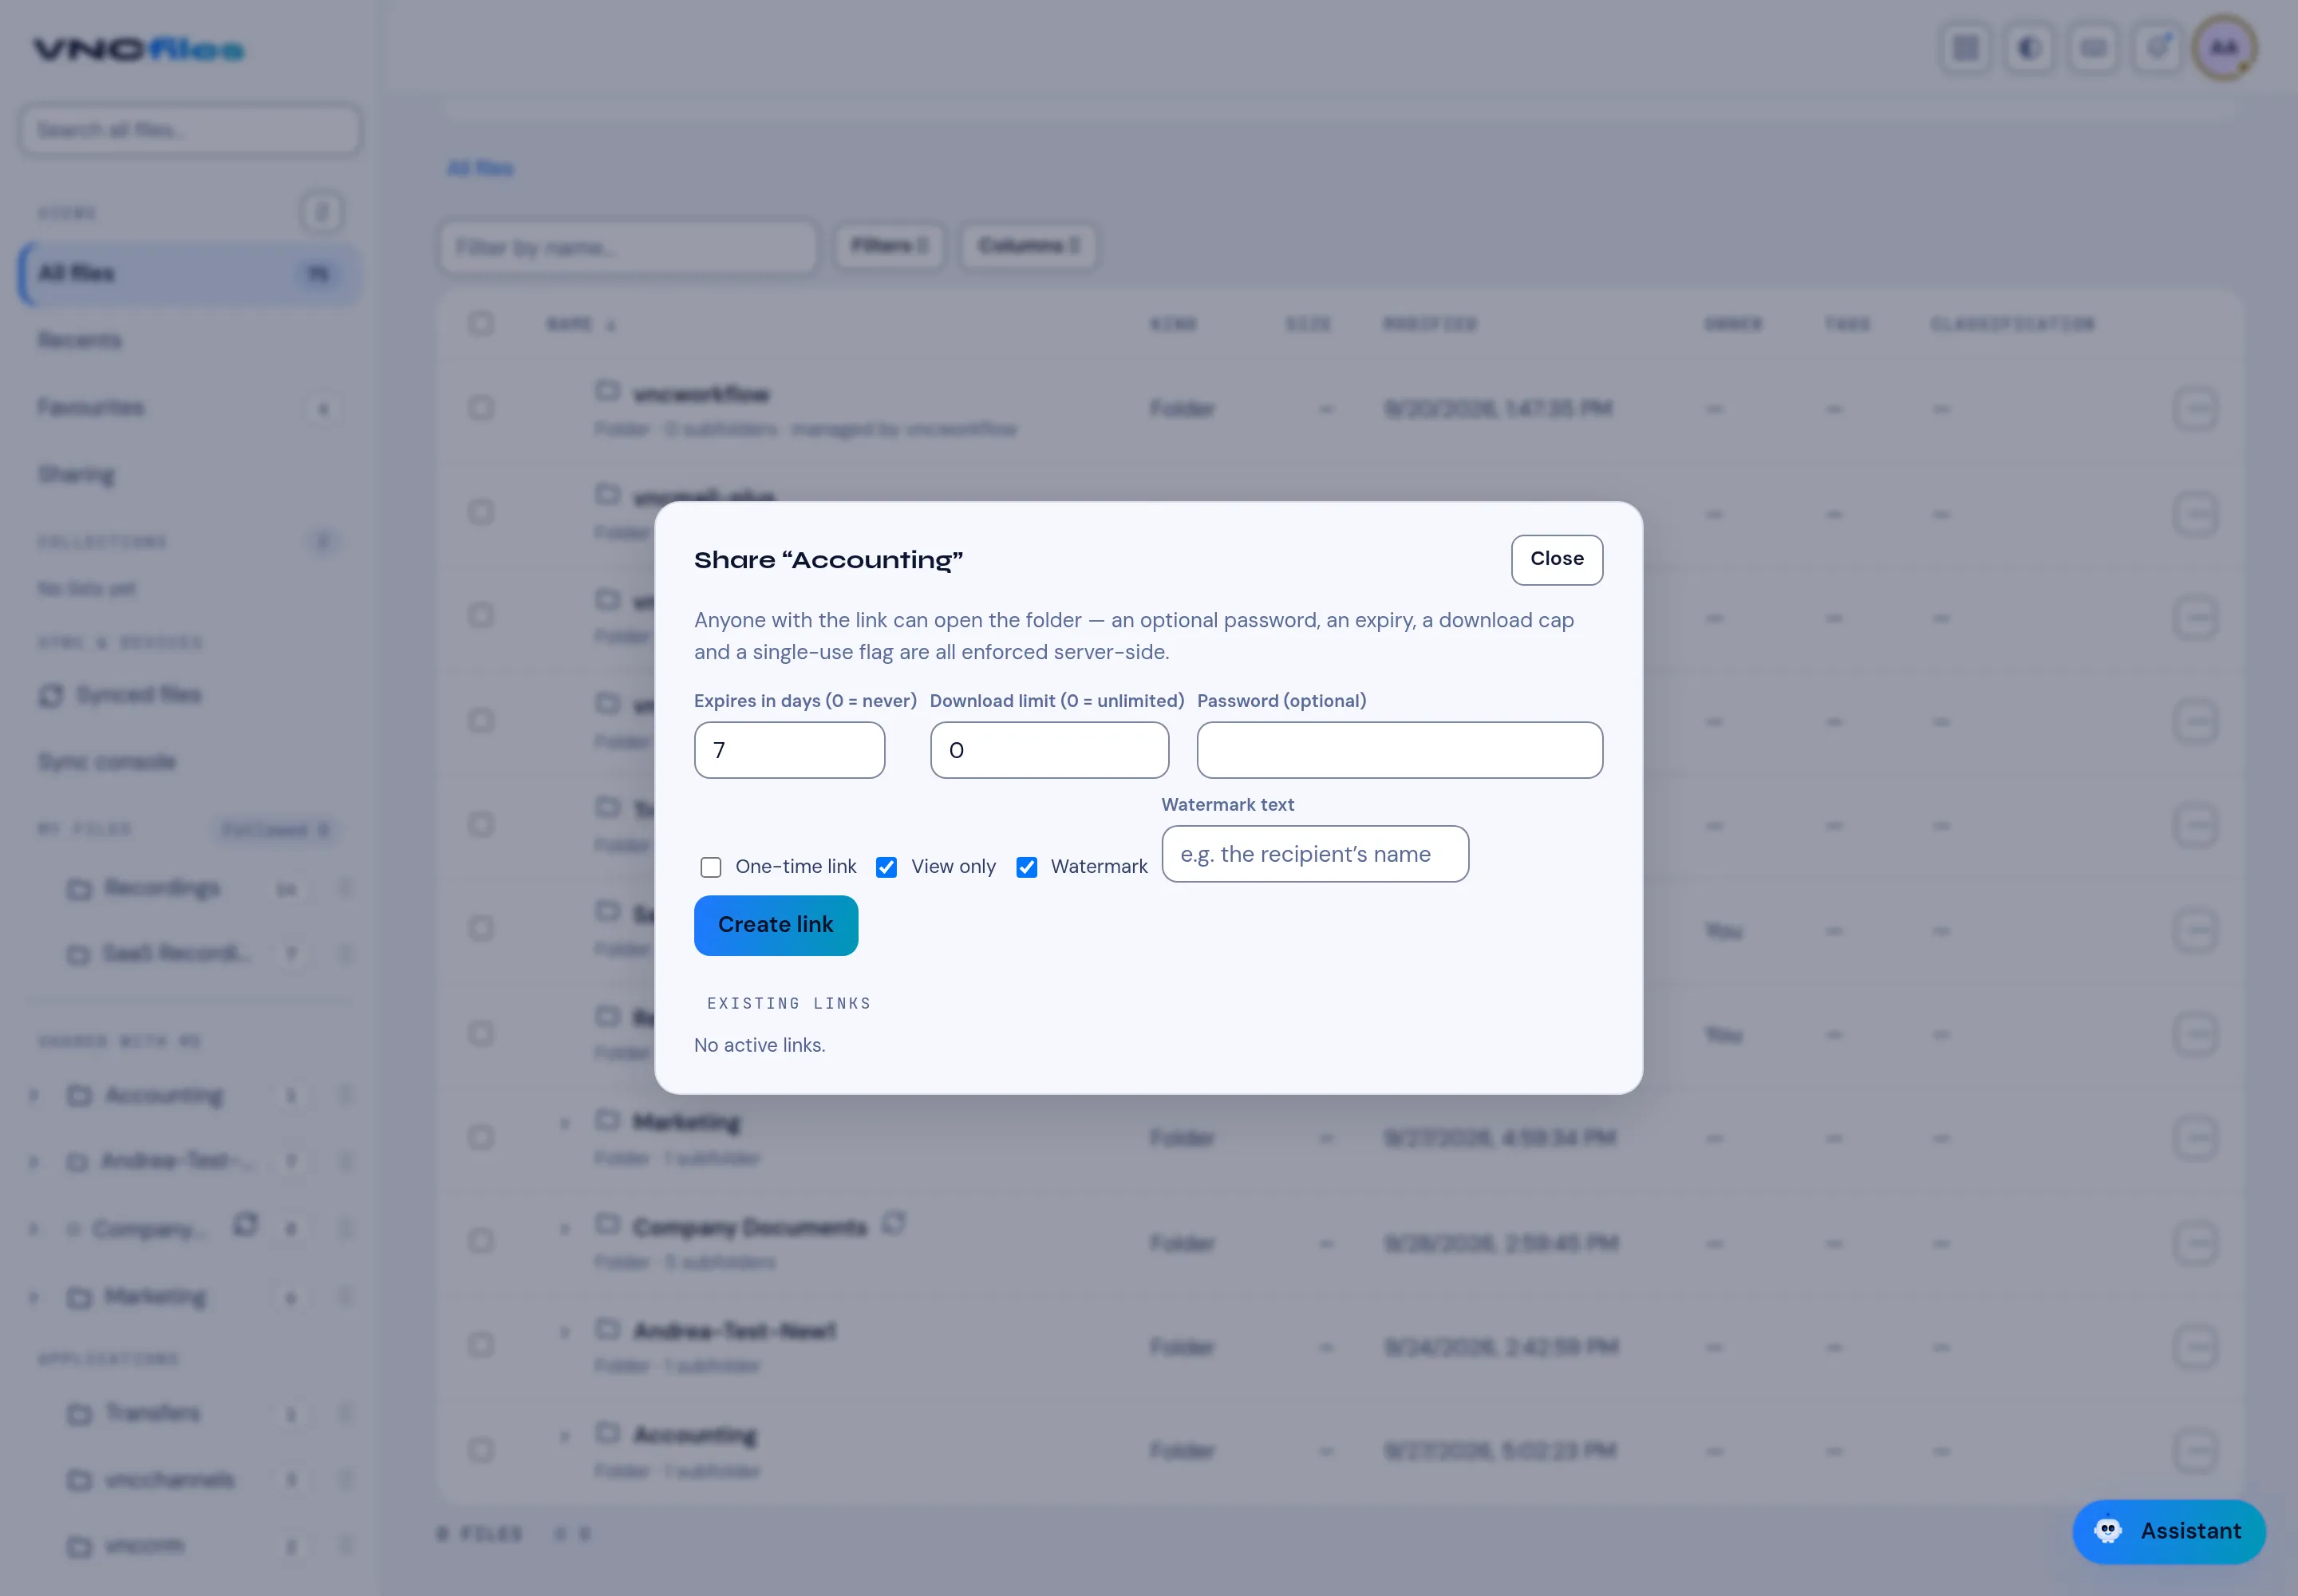
Task: Click the vncworkflow folder icon
Action: (607, 390)
